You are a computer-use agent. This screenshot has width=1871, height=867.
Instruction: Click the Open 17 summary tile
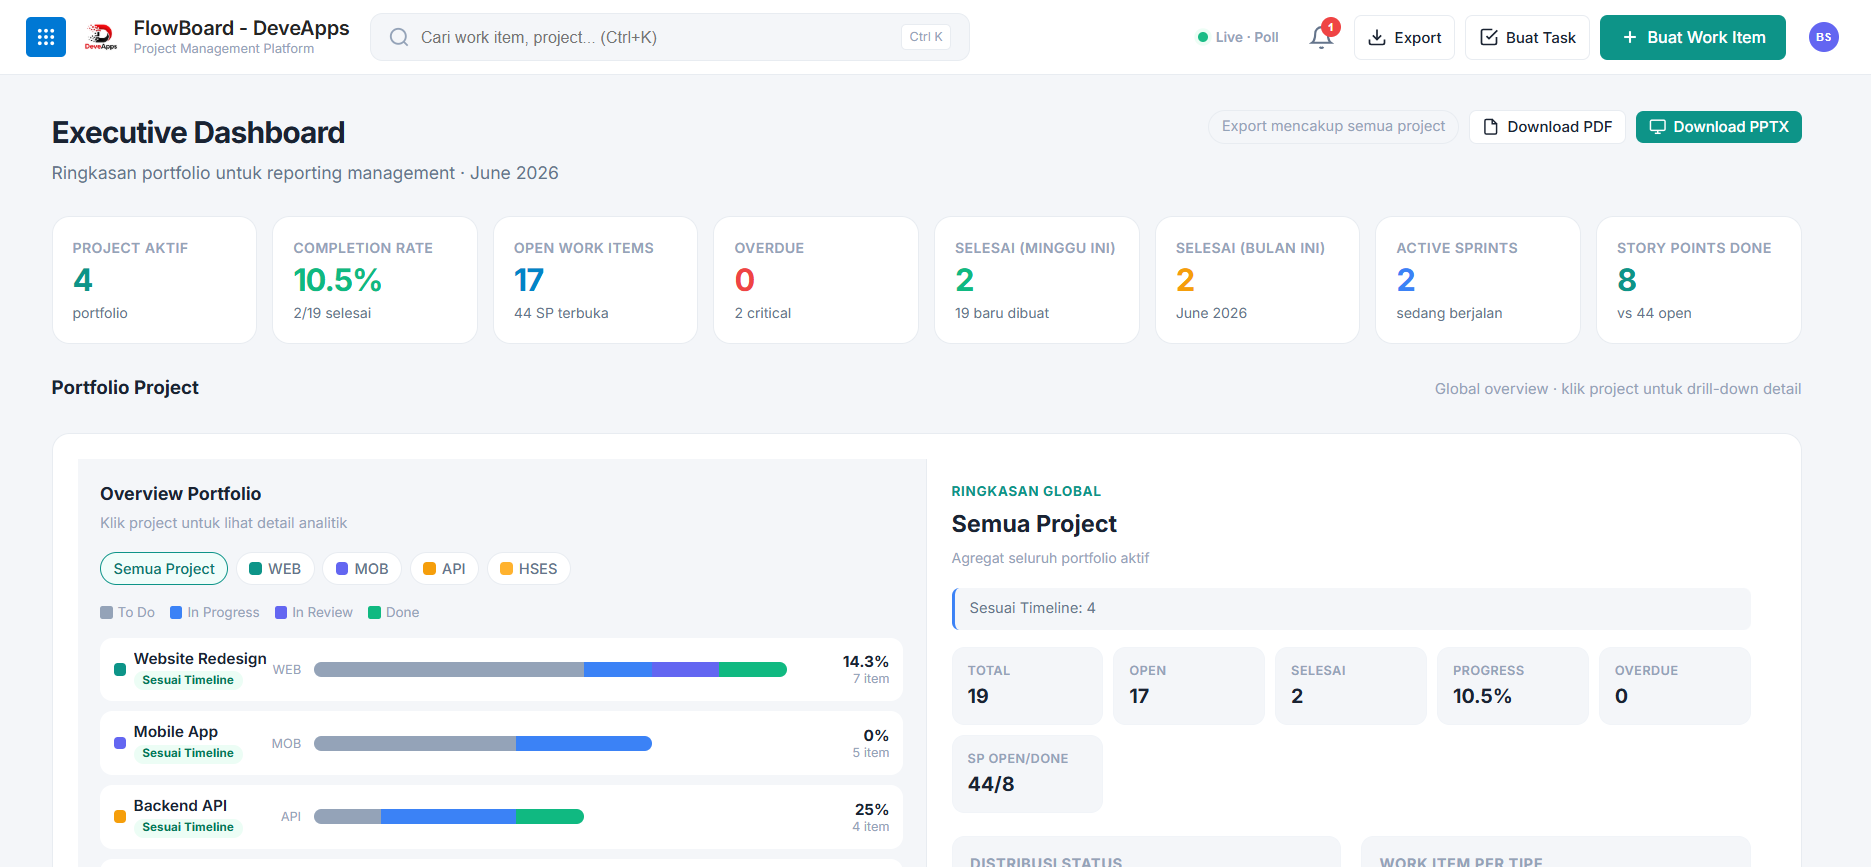(1189, 686)
